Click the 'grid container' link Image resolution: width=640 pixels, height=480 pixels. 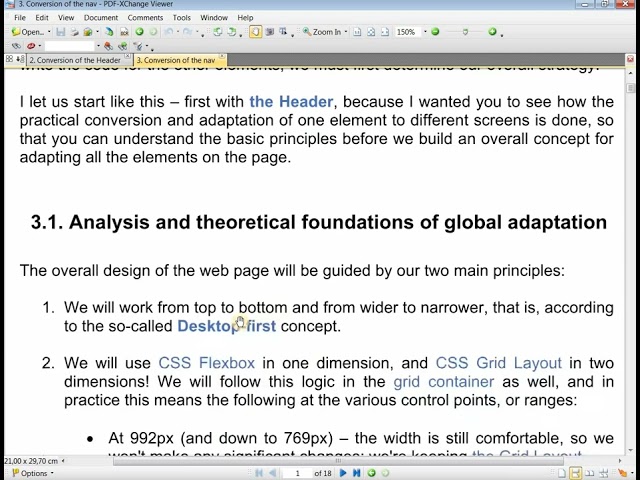pyautogui.click(x=444, y=382)
